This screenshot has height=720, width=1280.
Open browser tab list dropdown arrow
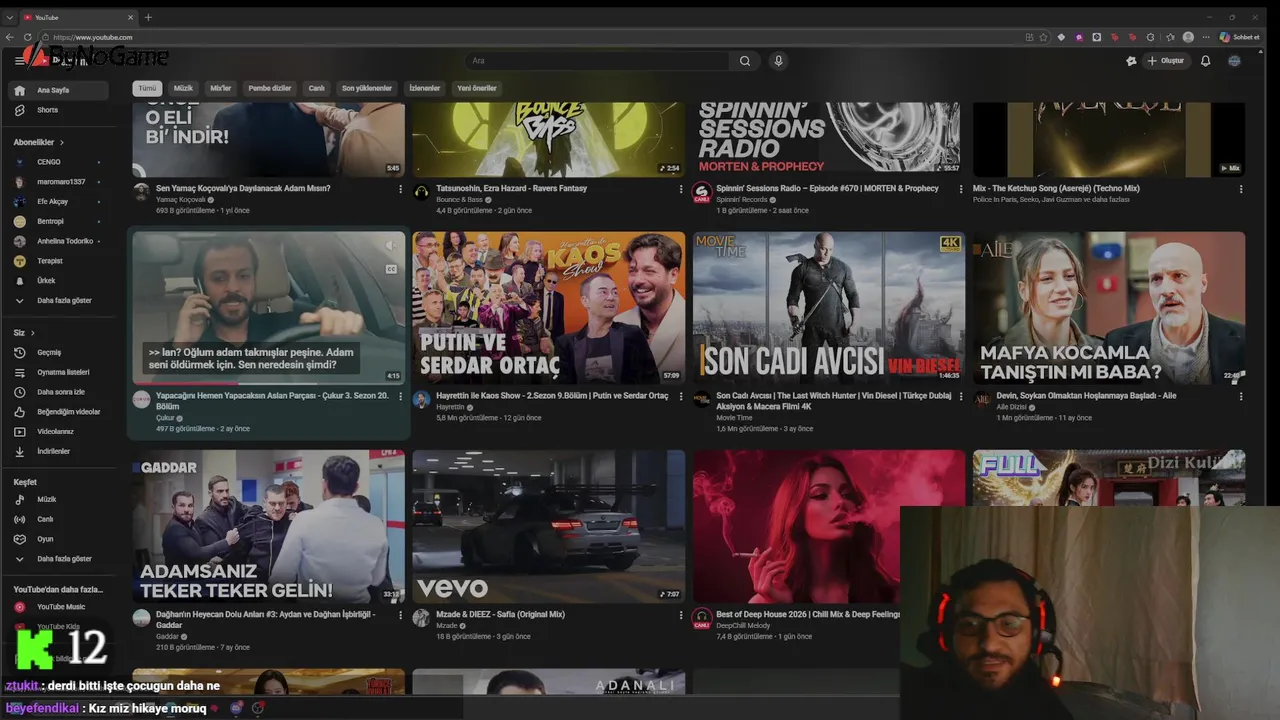click(10, 17)
